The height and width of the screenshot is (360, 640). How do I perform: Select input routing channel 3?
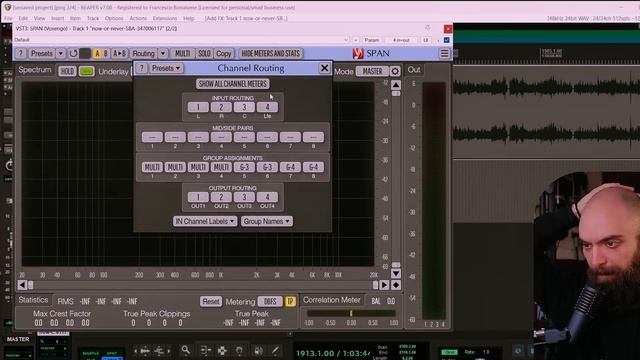tap(244, 107)
